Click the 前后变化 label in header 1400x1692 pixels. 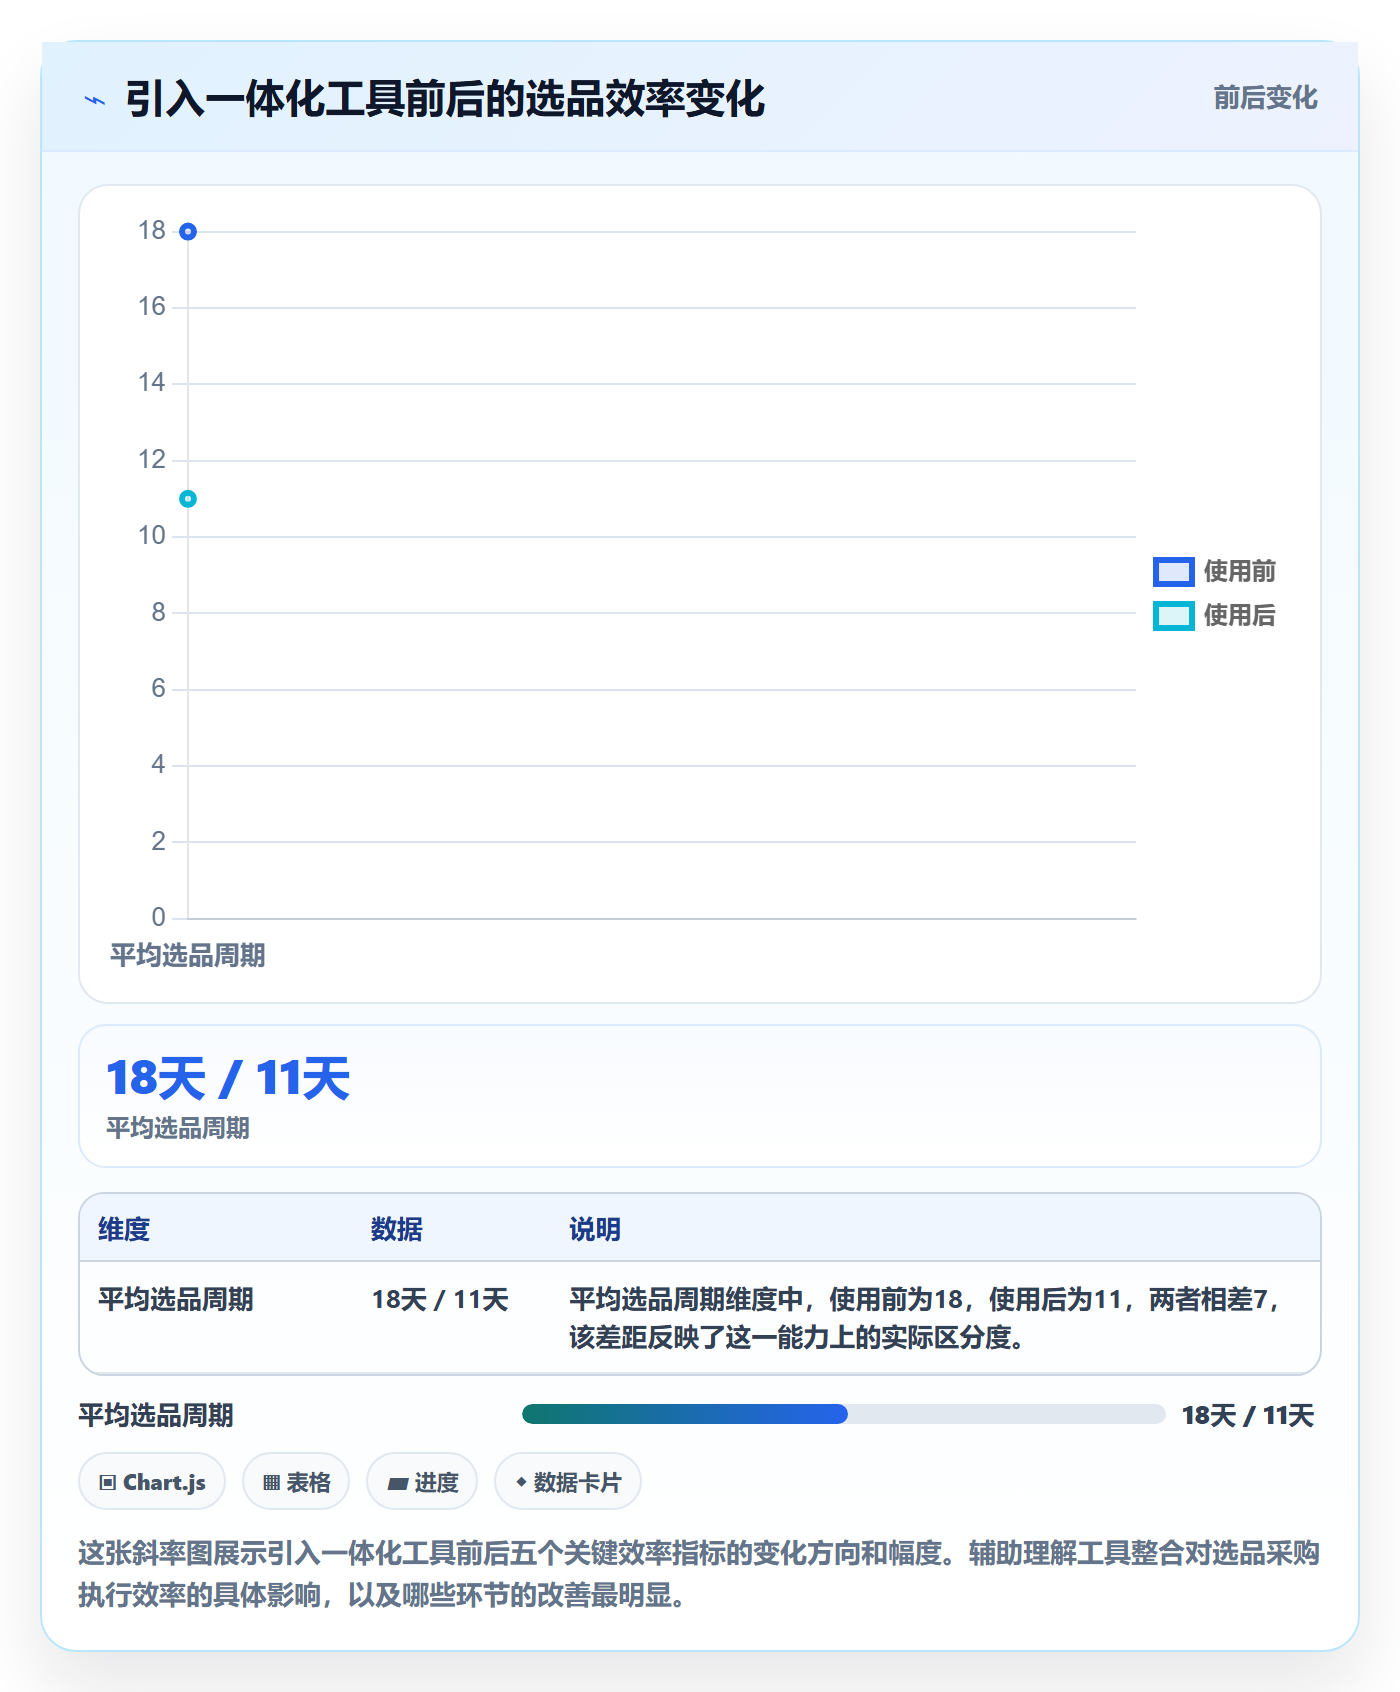[x=1265, y=98]
